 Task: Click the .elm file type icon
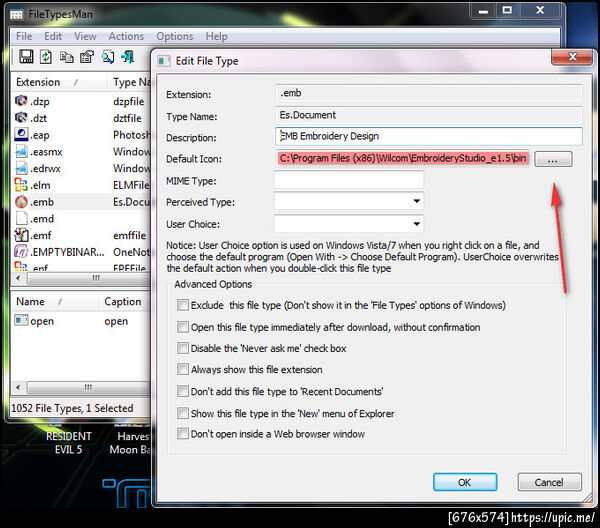[21, 185]
